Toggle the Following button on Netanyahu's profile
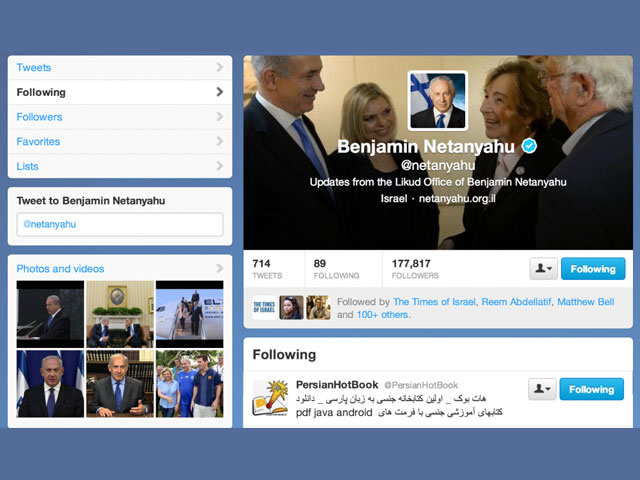 (x=593, y=269)
